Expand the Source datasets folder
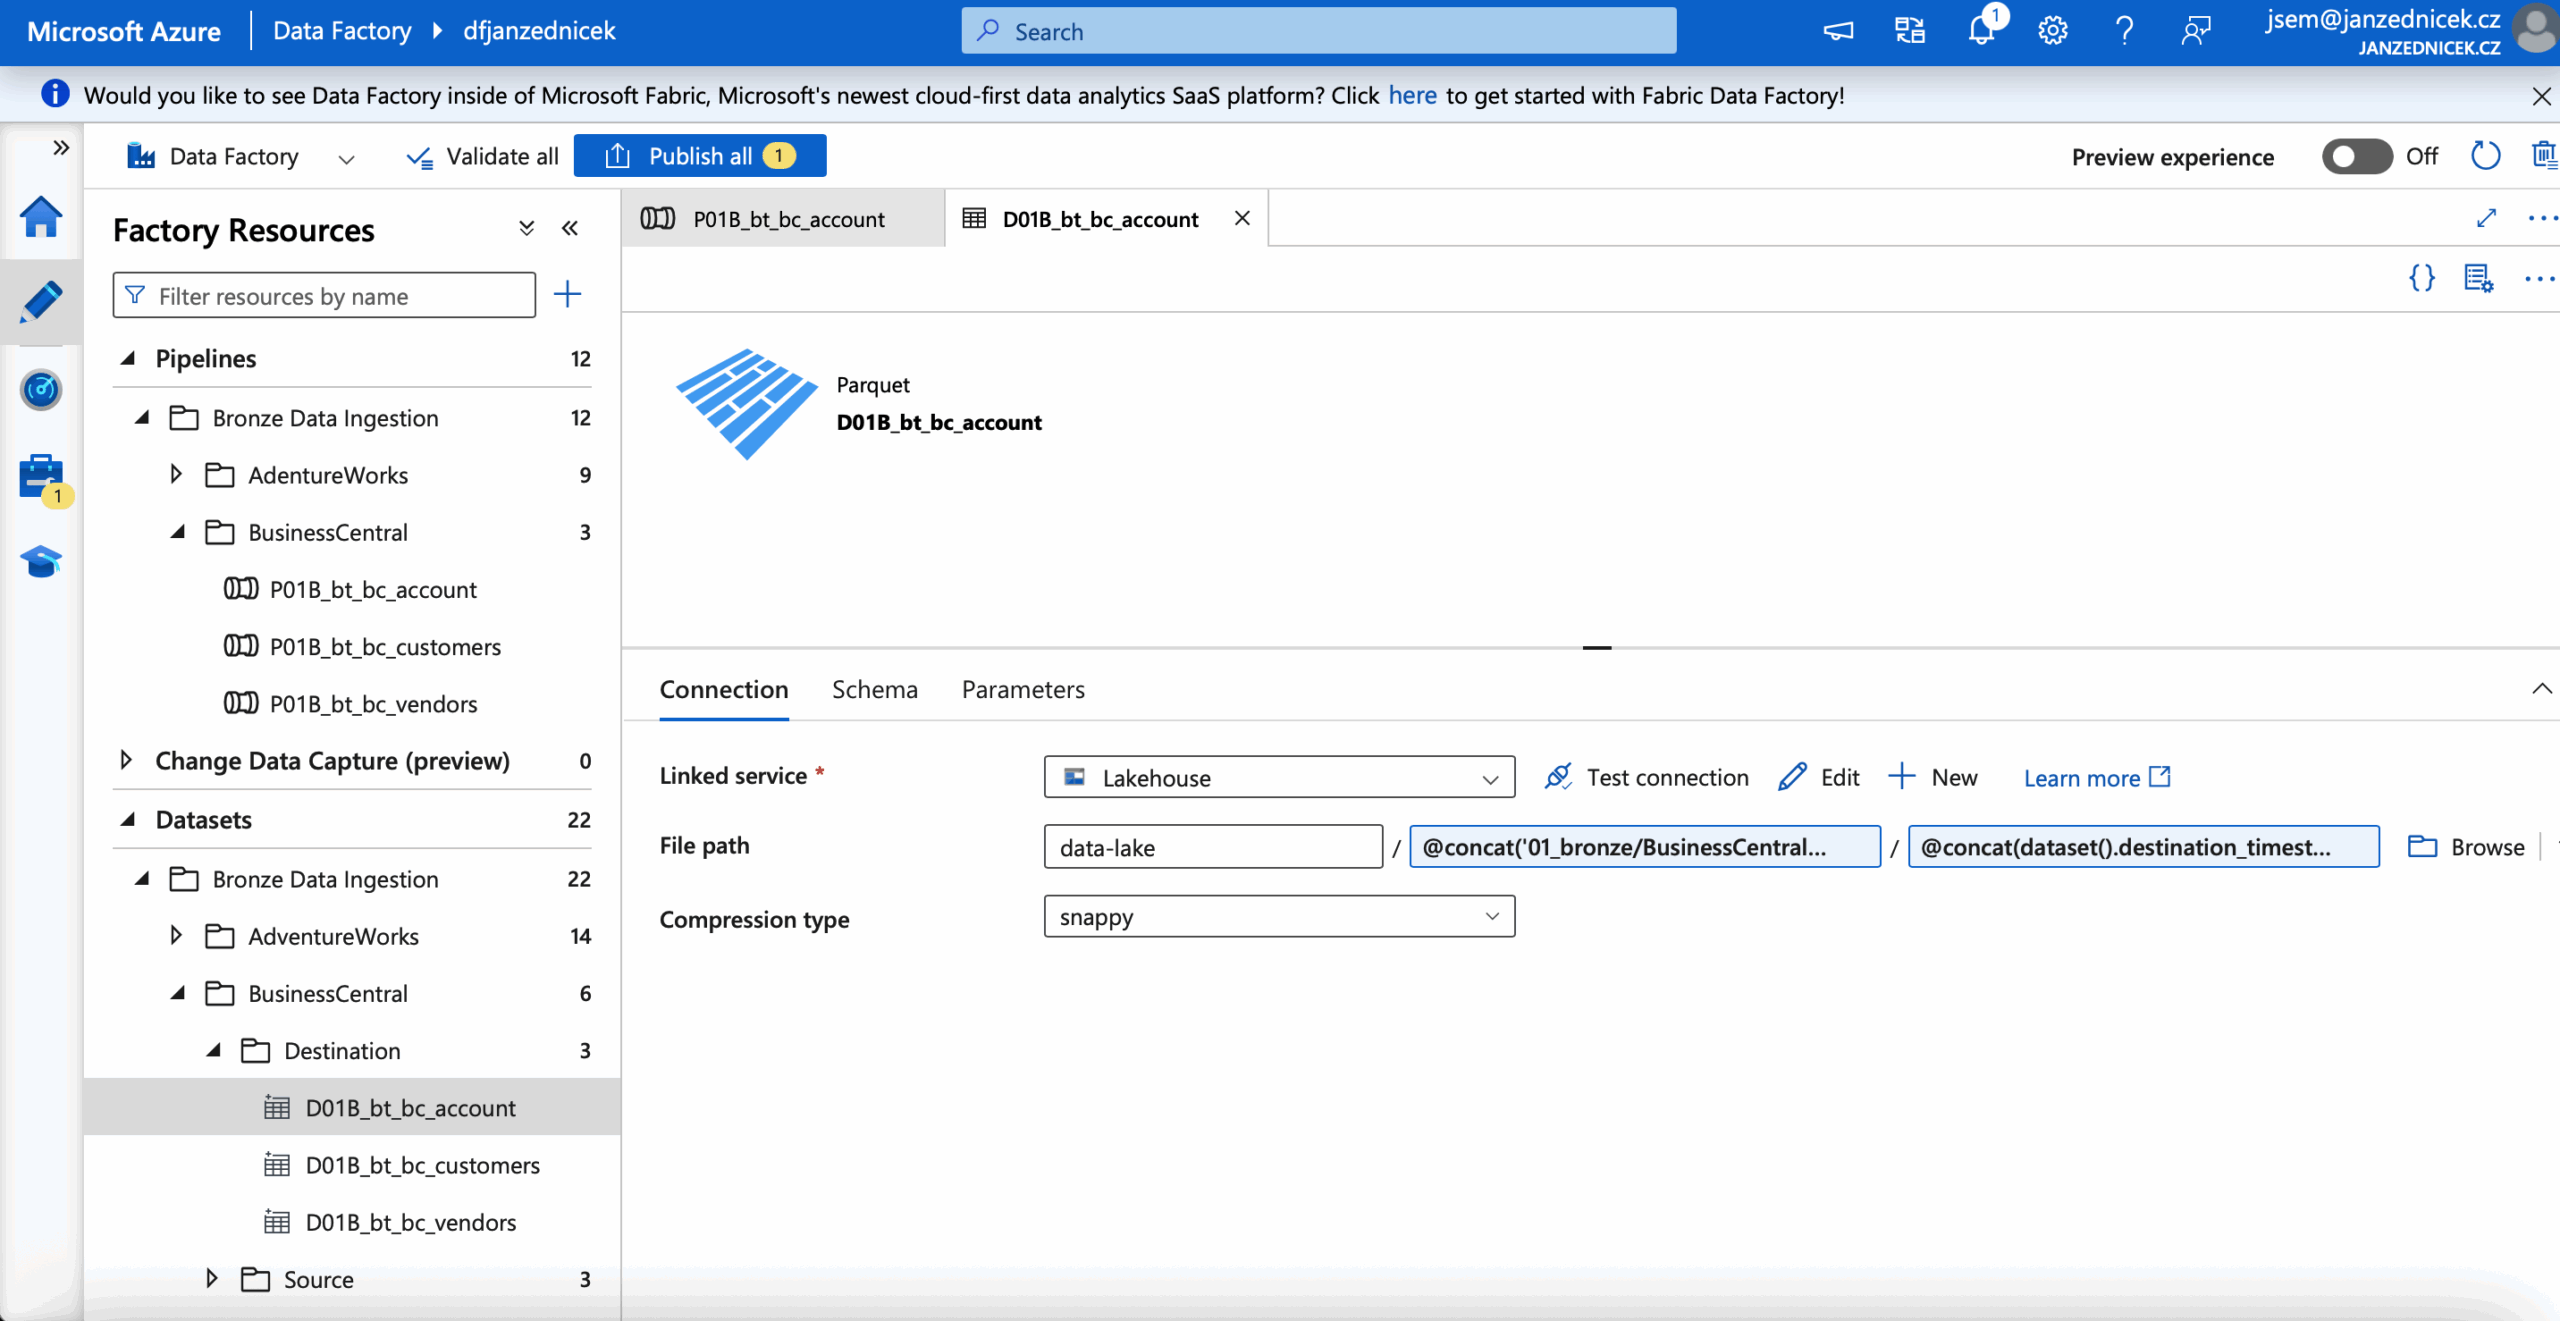The height and width of the screenshot is (1321, 2560). [212, 1278]
